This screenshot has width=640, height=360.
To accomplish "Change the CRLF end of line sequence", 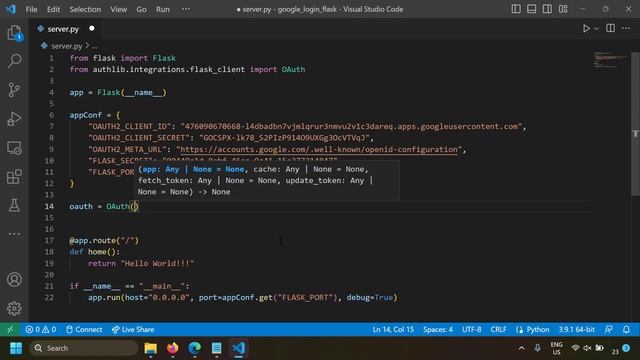I will click(498, 329).
